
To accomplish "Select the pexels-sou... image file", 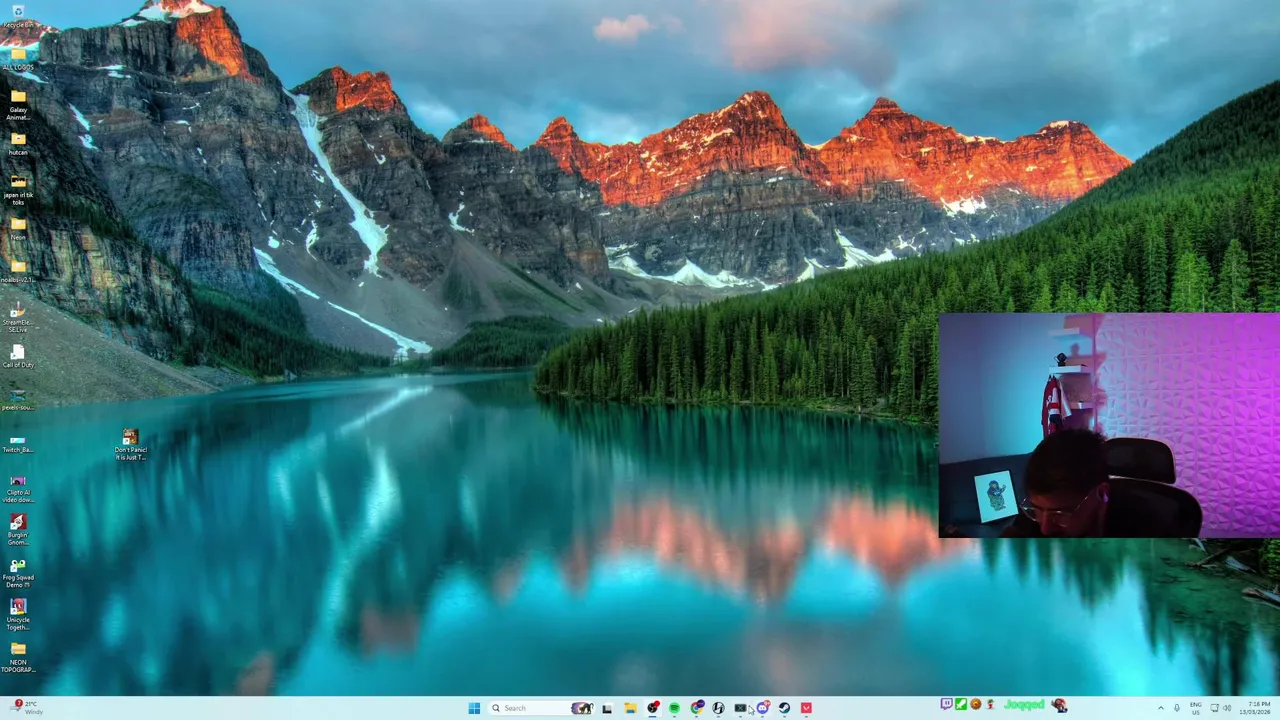I will [17, 399].
